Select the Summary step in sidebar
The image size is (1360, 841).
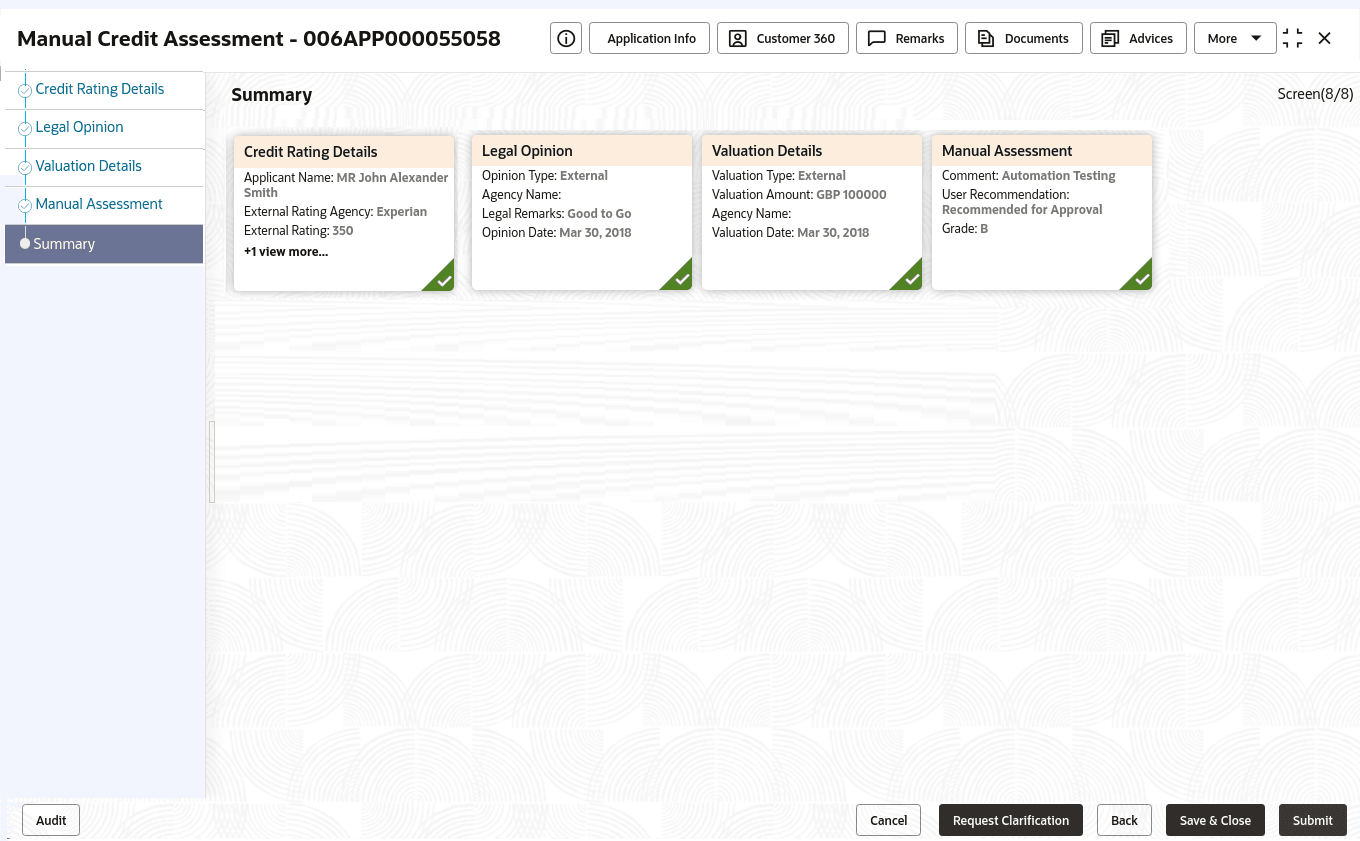coord(104,244)
